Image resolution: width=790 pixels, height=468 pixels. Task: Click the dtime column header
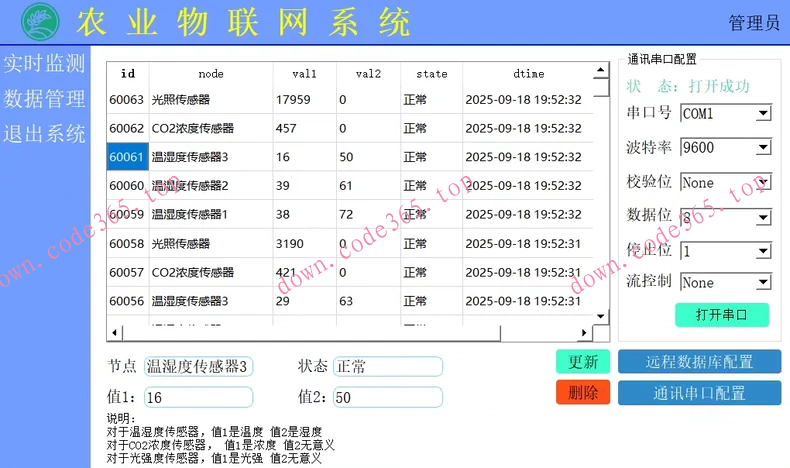click(x=529, y=74)
